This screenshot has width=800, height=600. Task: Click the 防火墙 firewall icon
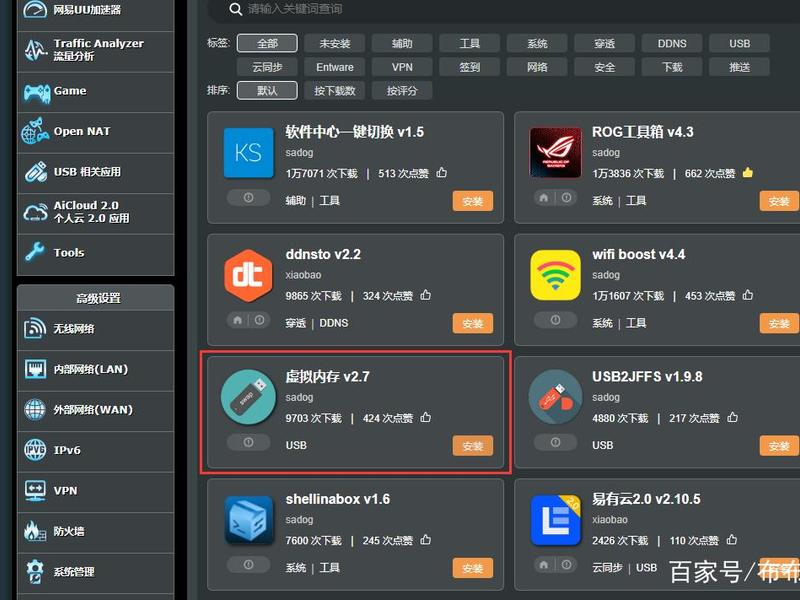click(x=35, y=531)
